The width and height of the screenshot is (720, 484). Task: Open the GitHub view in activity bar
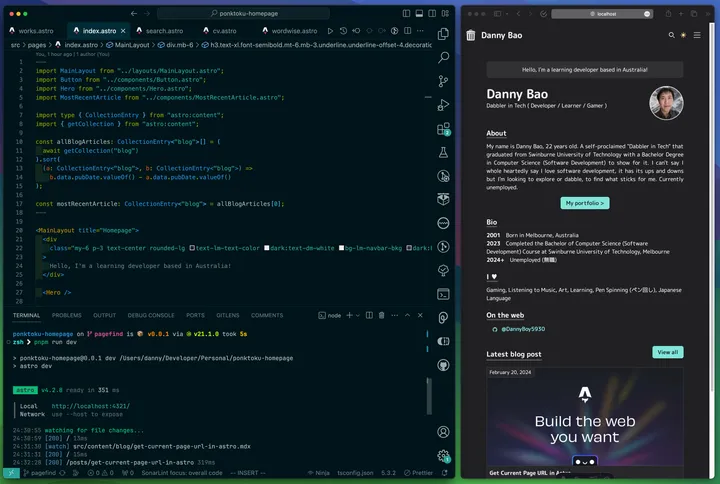click(x=443, y=365)
